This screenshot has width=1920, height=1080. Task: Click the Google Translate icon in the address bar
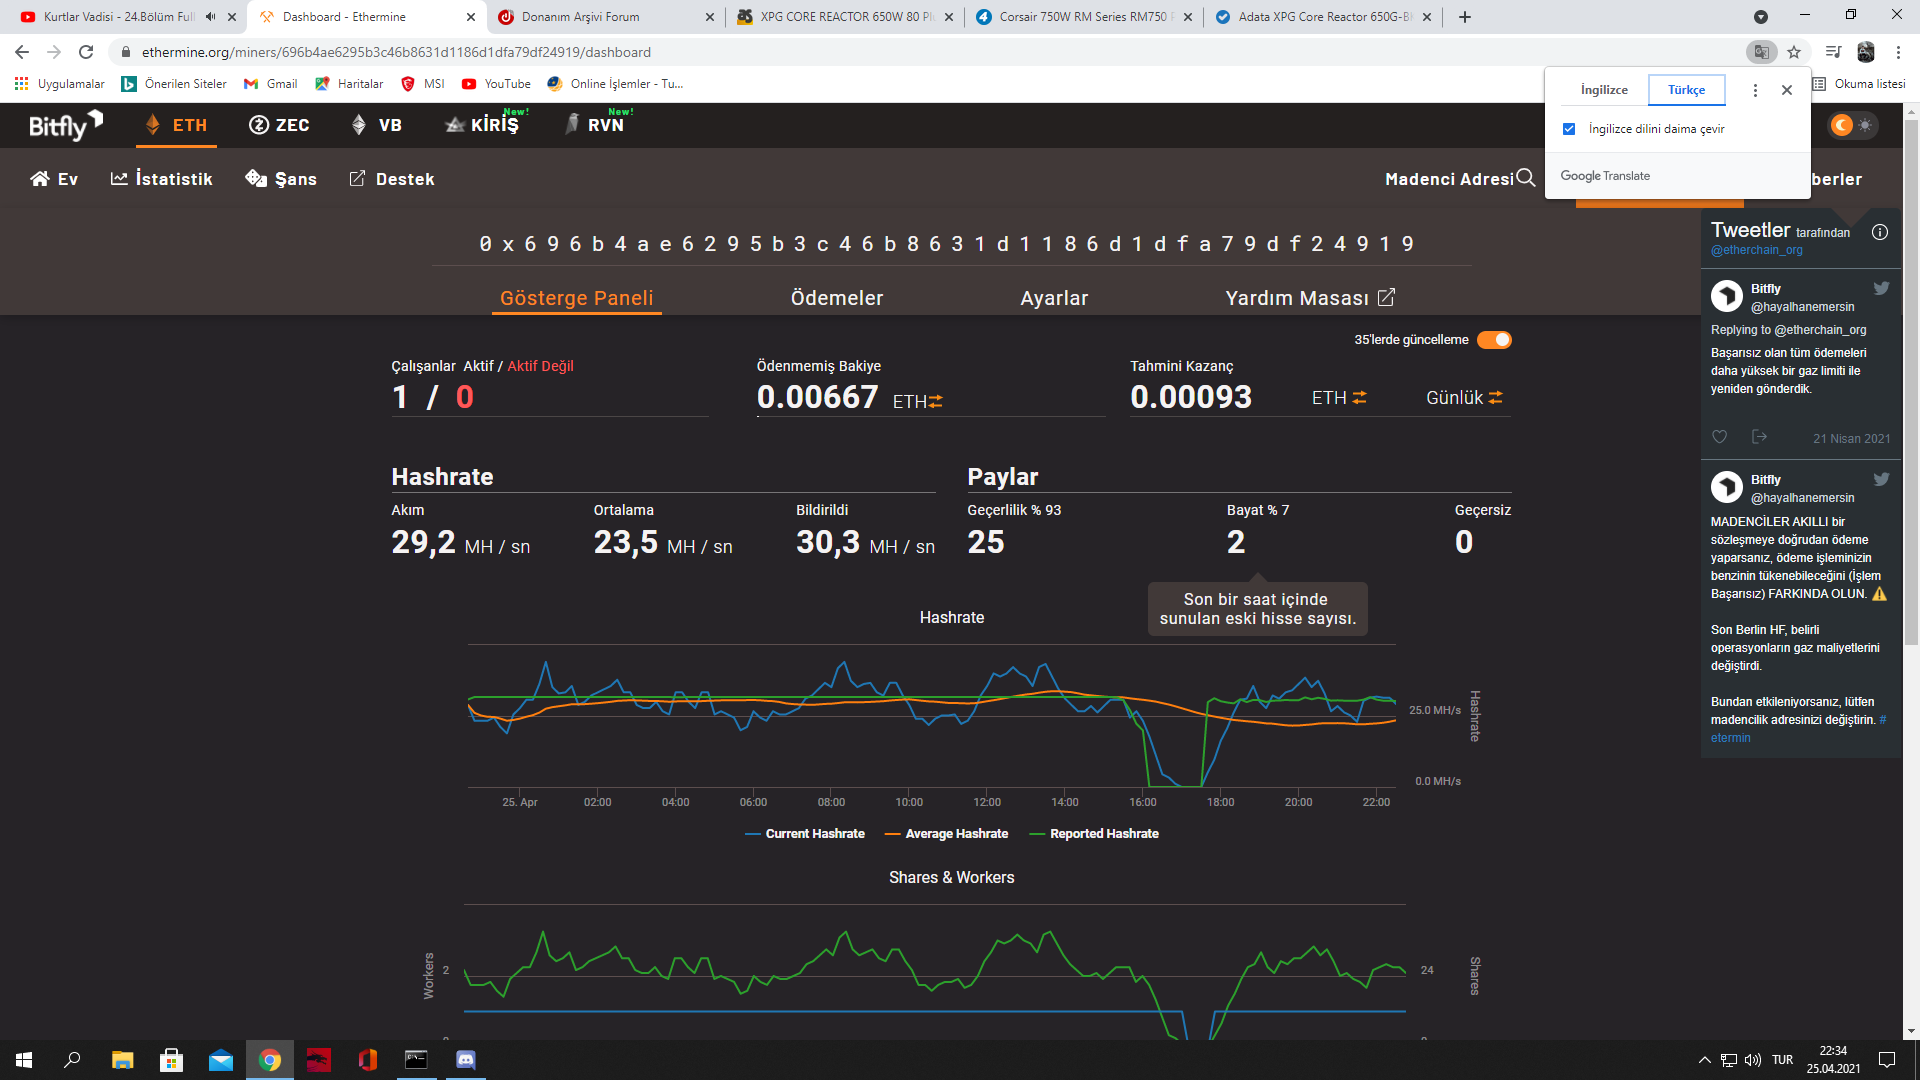1761,52
